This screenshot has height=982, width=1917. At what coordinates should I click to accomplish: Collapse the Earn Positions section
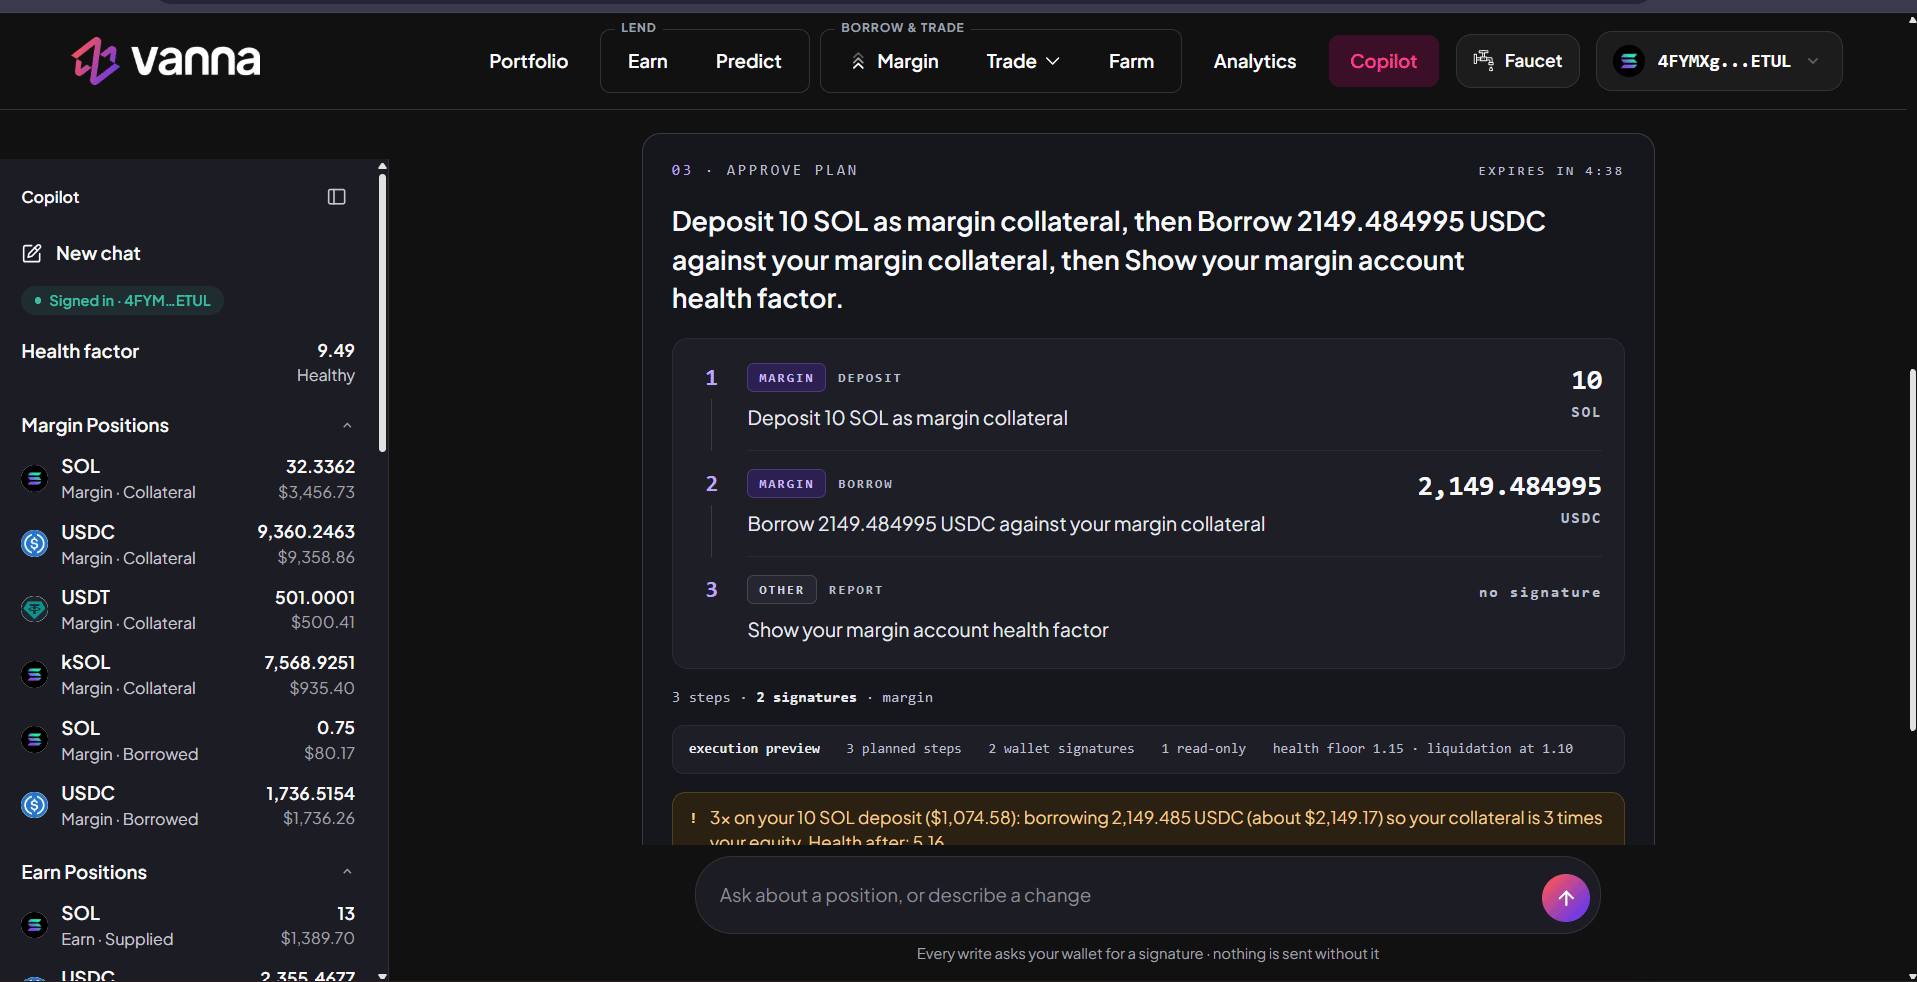[x=347, y=872]
